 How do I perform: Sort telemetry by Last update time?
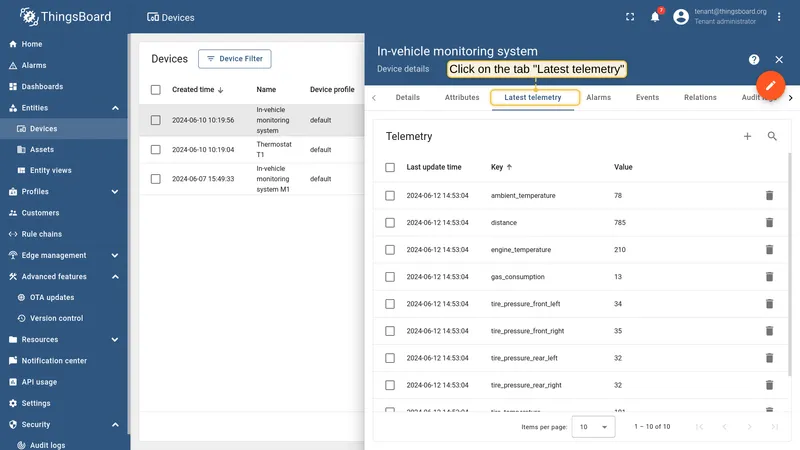(x=434, y=167)
